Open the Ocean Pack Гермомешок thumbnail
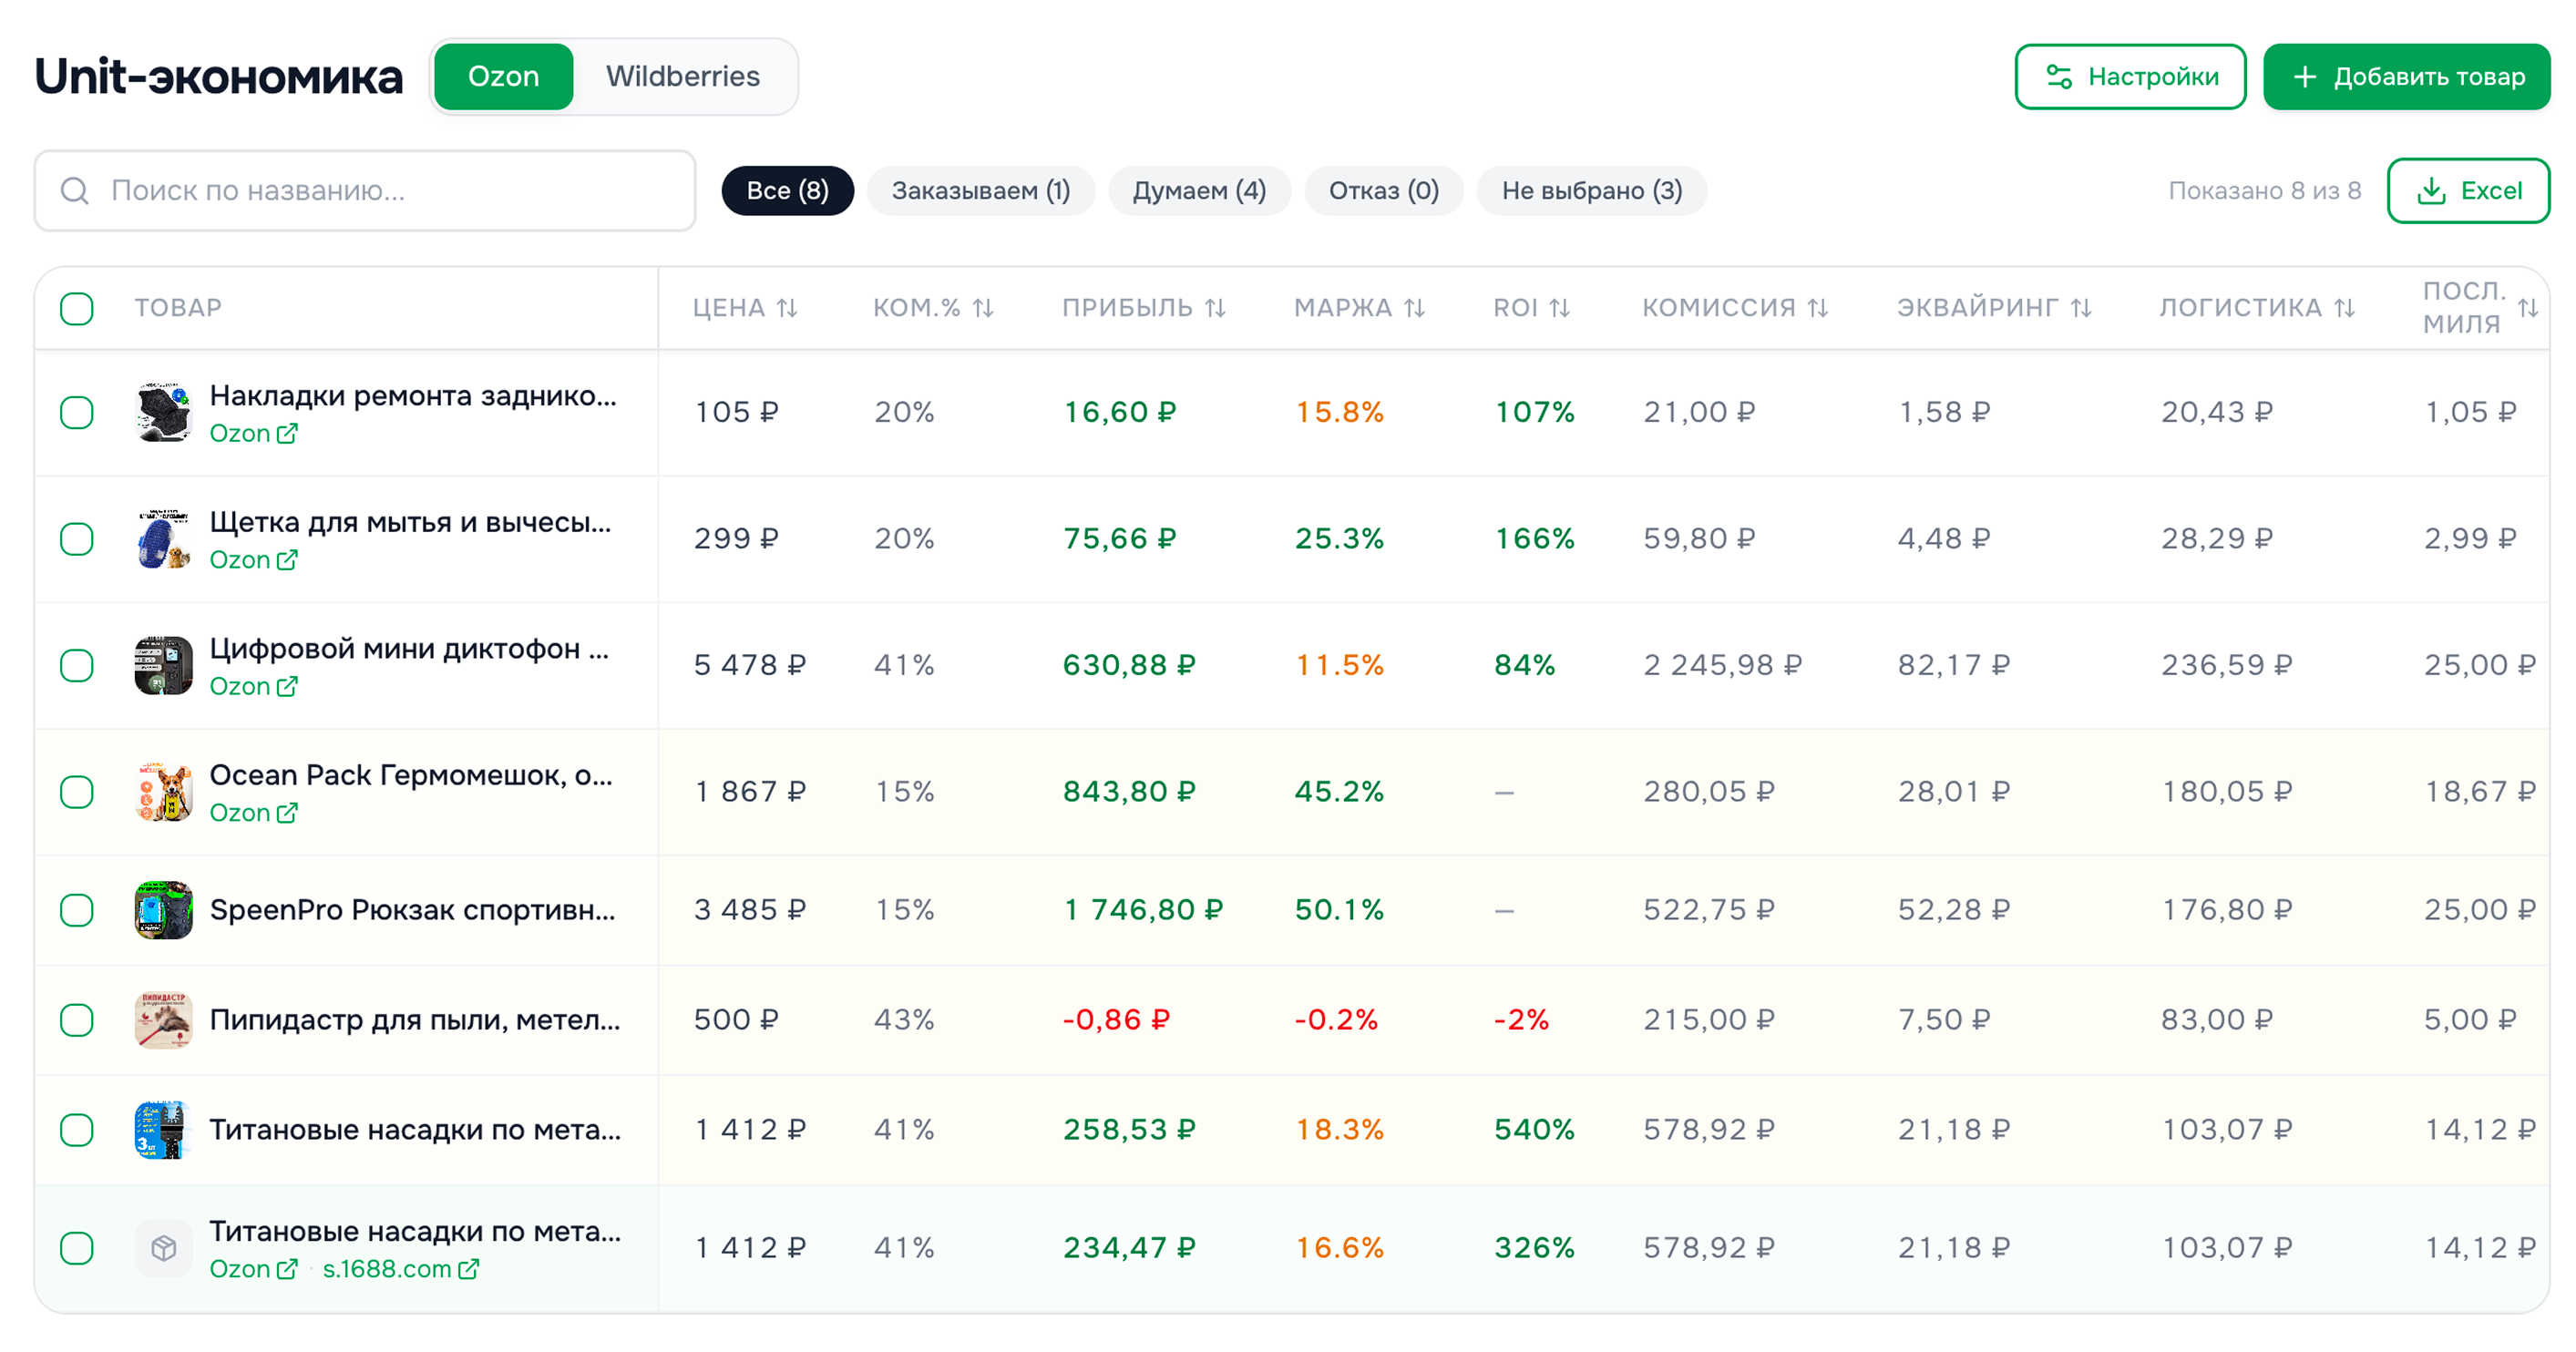Viewport: 2576px width, 1352px height. 163,792
